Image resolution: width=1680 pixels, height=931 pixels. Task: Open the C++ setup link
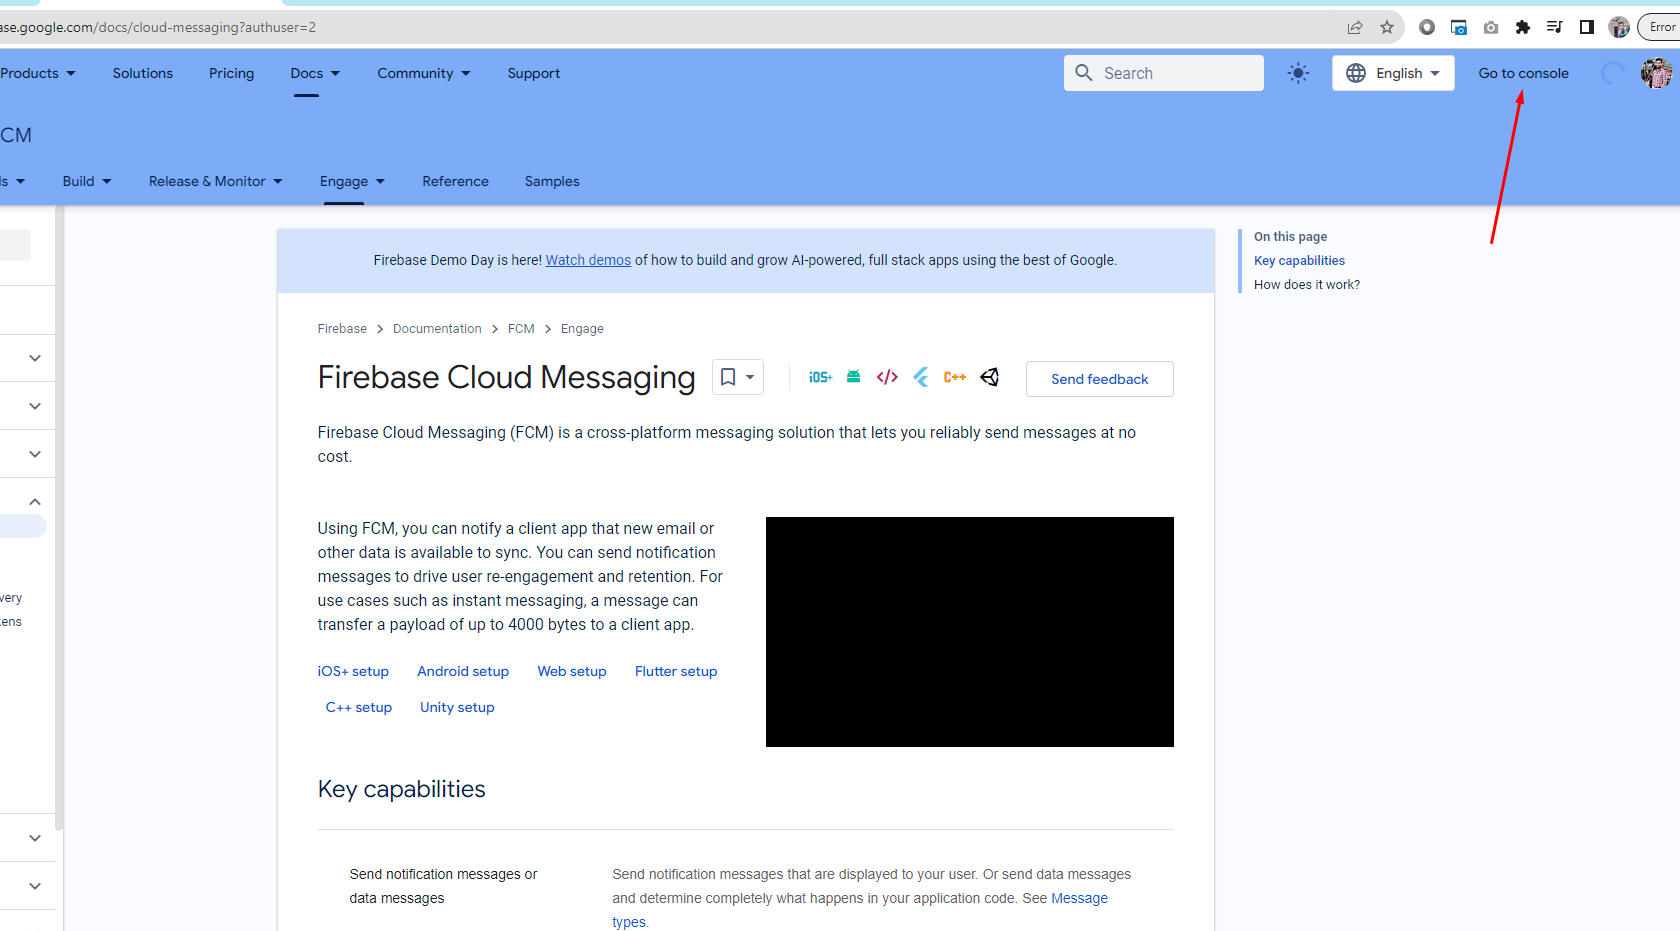click(x=359, y=707)
